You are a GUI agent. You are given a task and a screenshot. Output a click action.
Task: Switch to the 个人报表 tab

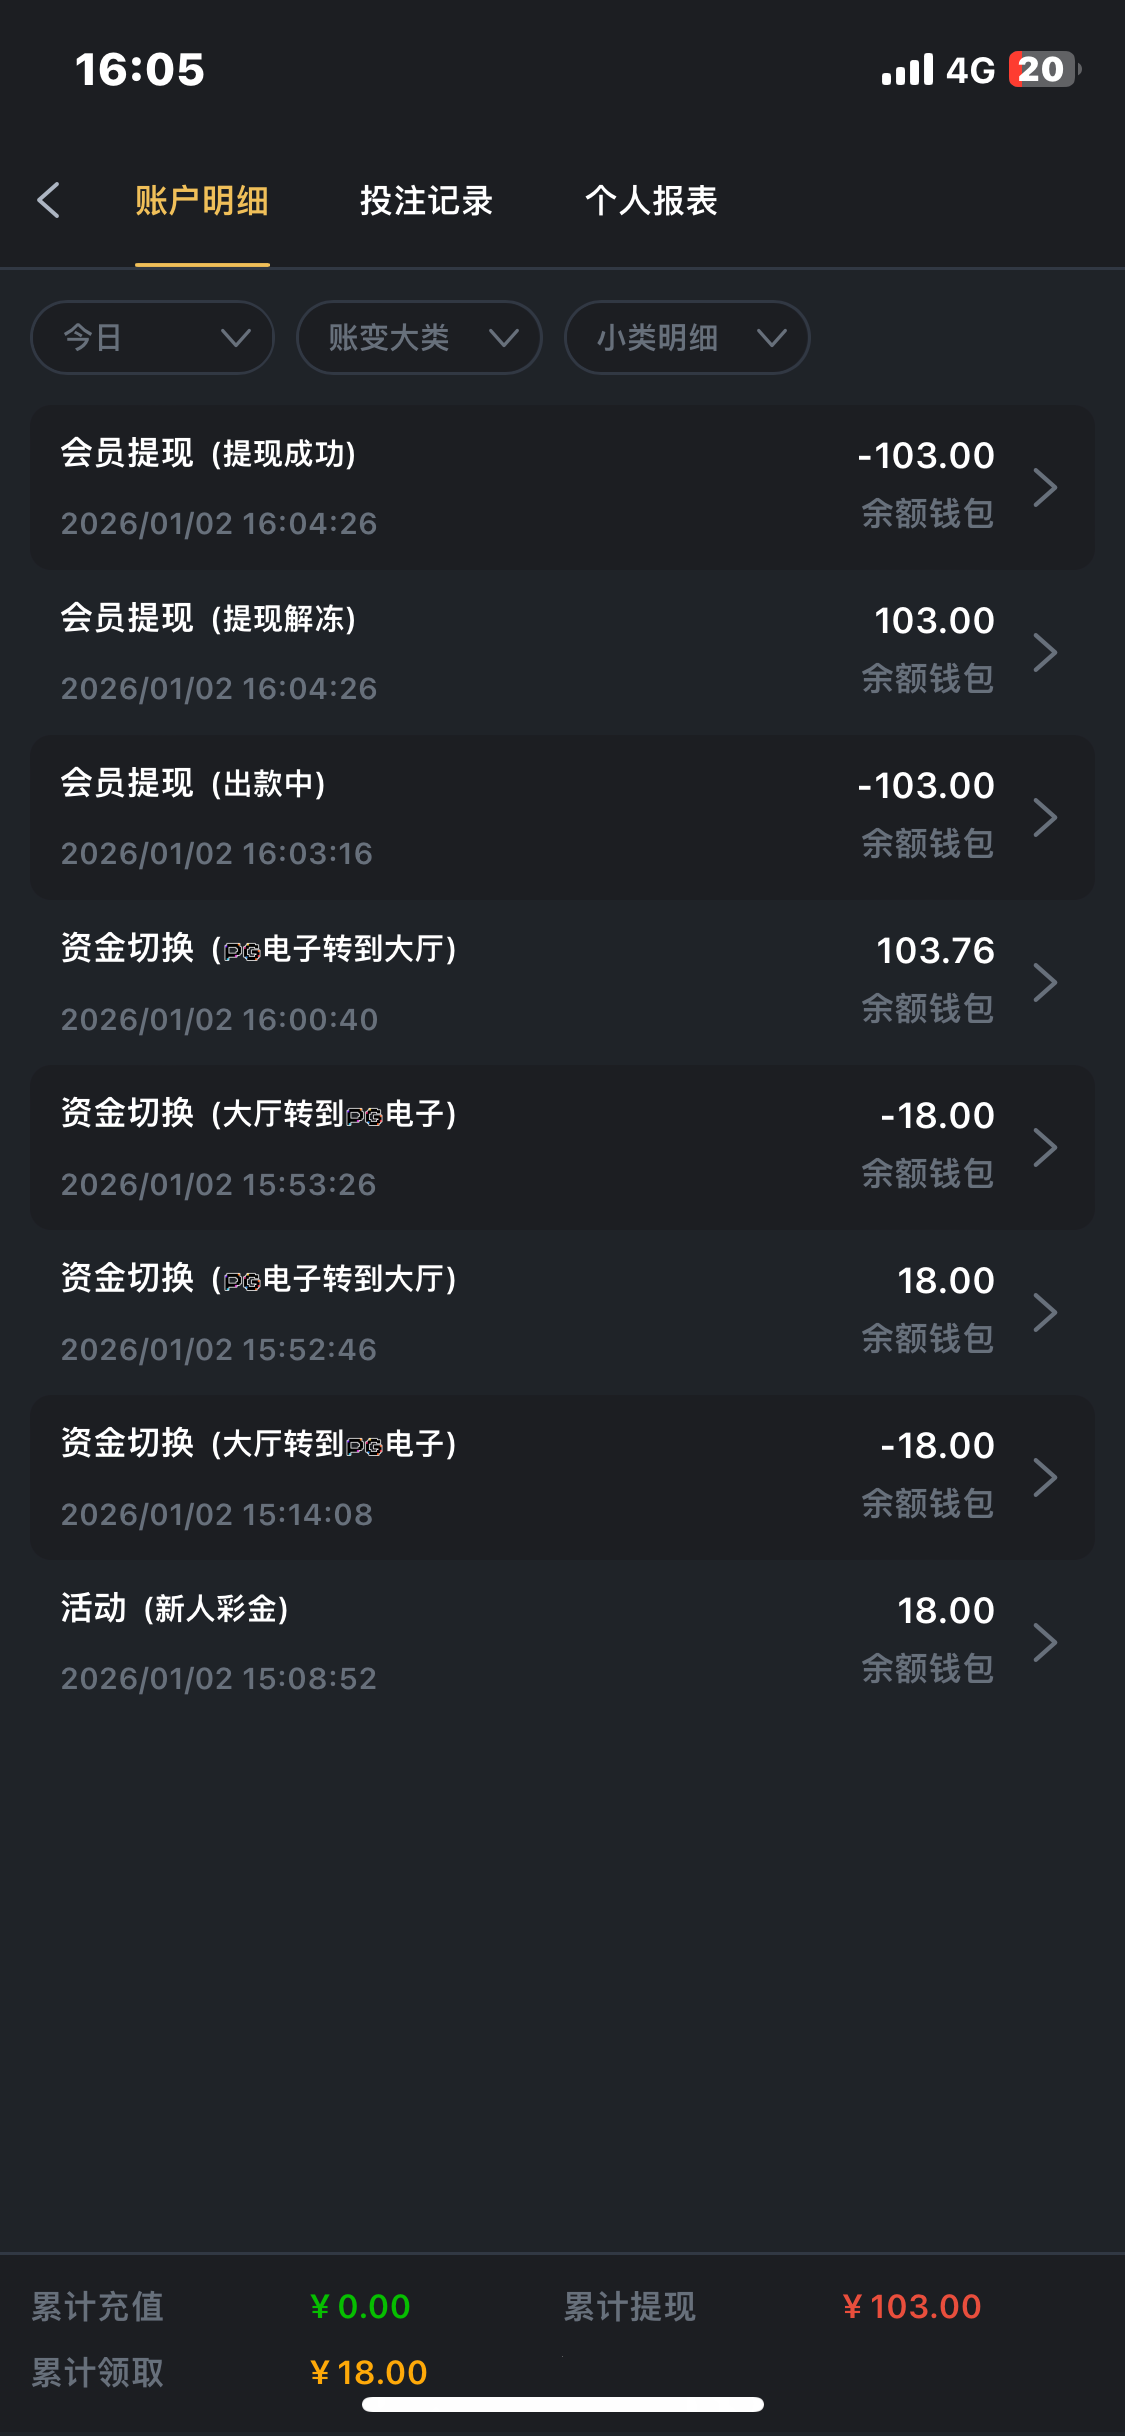click(651, 201)
